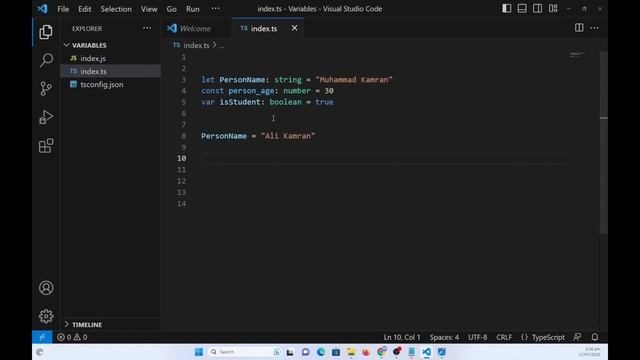640x360 pixels.
Task: Click the remote window indicator in status bar
Action: pos(42,337)
